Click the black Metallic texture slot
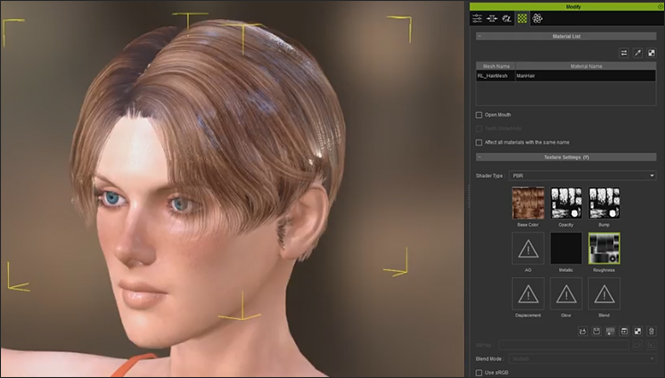 point(566,249)
